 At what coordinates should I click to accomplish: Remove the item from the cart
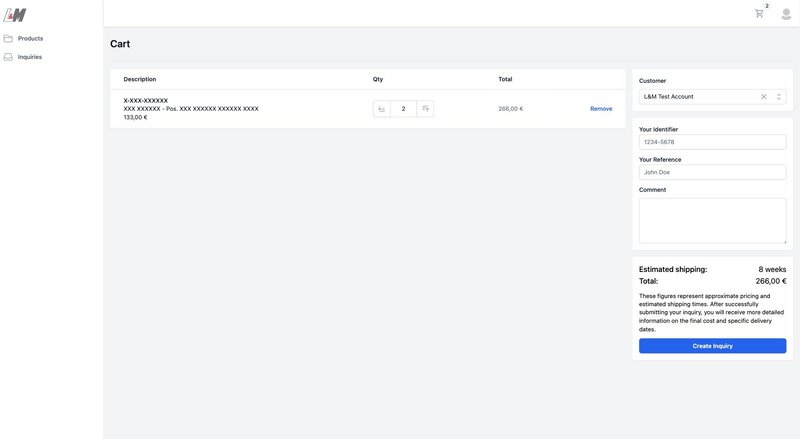[601, 109]
